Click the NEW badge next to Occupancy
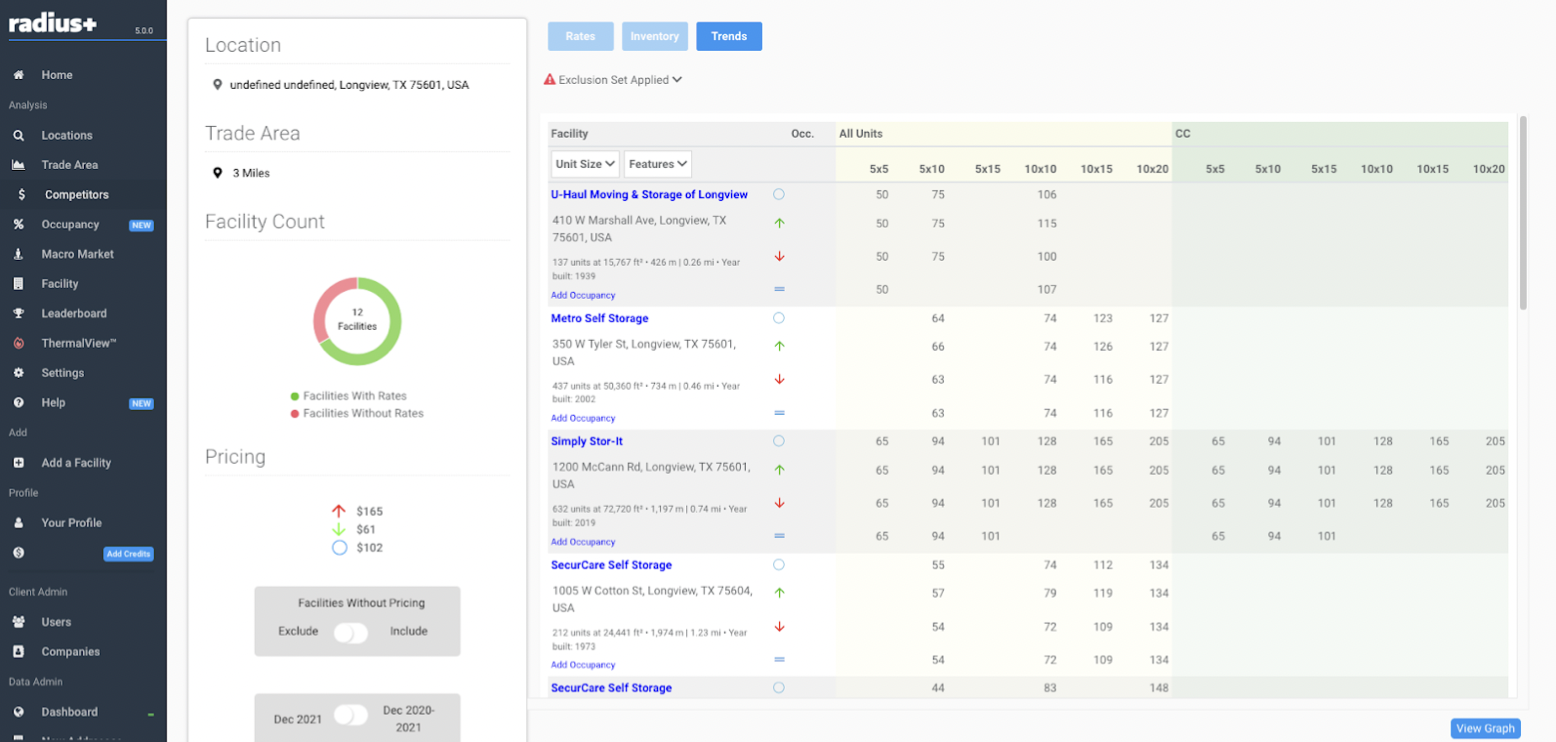 point(141,225)
